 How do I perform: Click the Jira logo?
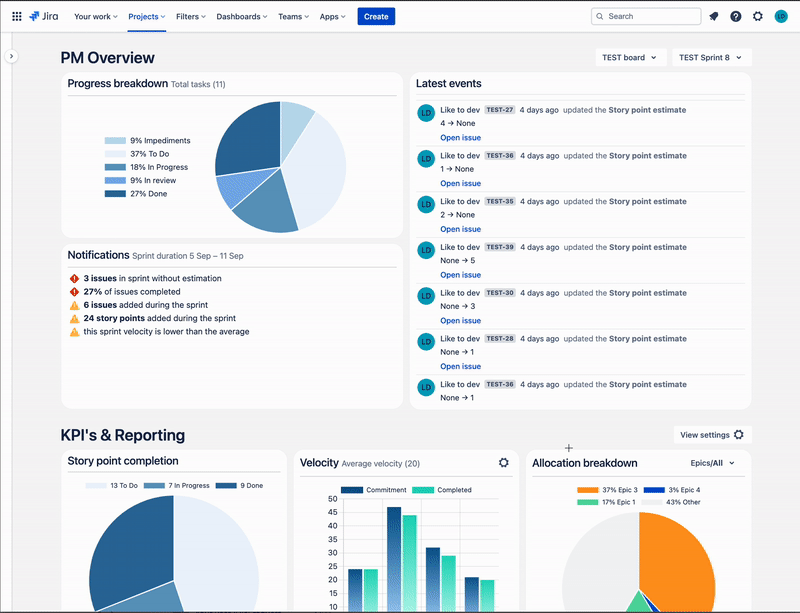(44, 16)
